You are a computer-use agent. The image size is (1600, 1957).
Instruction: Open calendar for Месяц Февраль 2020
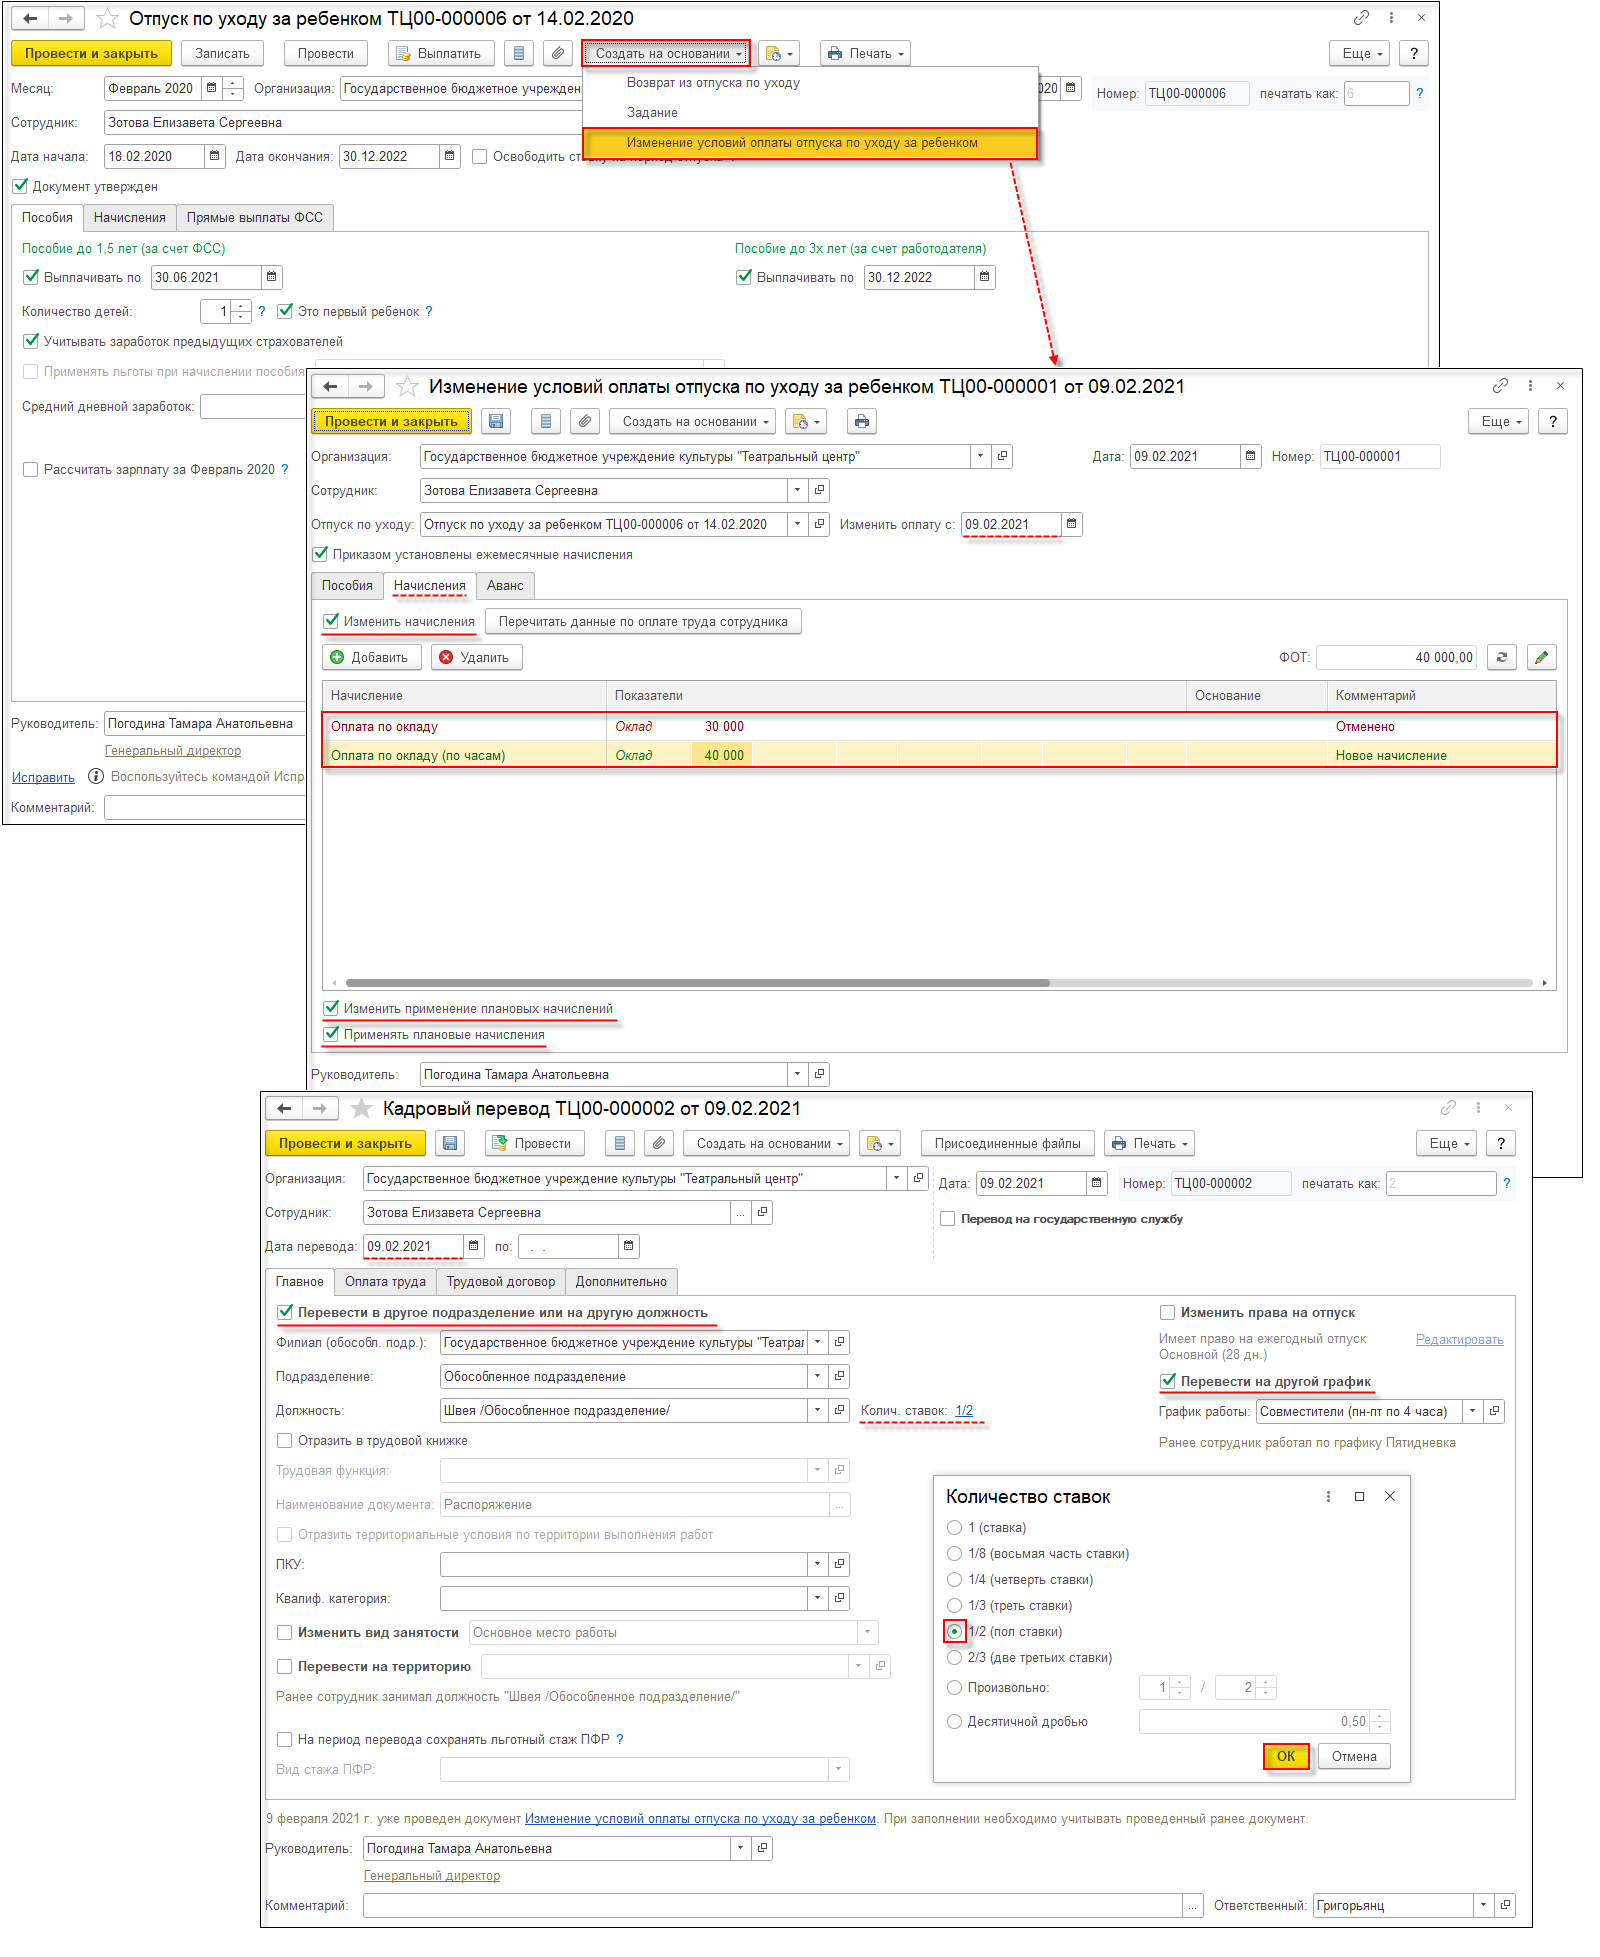[211, 88]
